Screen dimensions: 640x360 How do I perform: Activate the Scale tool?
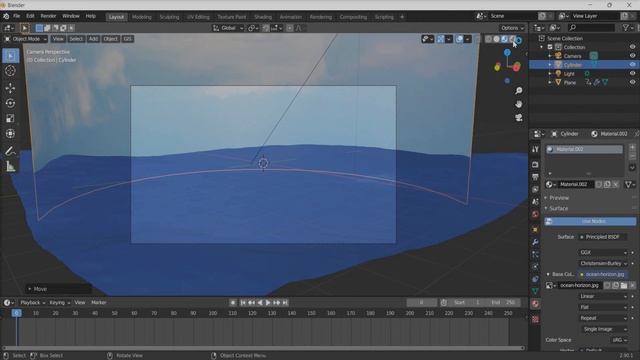click(x=11, y=118)
